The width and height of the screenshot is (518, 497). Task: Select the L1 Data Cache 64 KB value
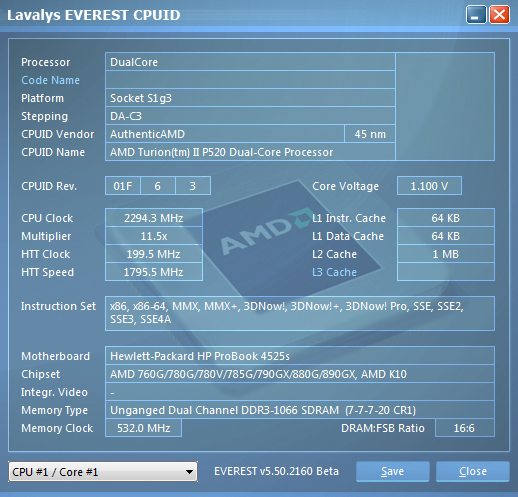tap(446, 236)
